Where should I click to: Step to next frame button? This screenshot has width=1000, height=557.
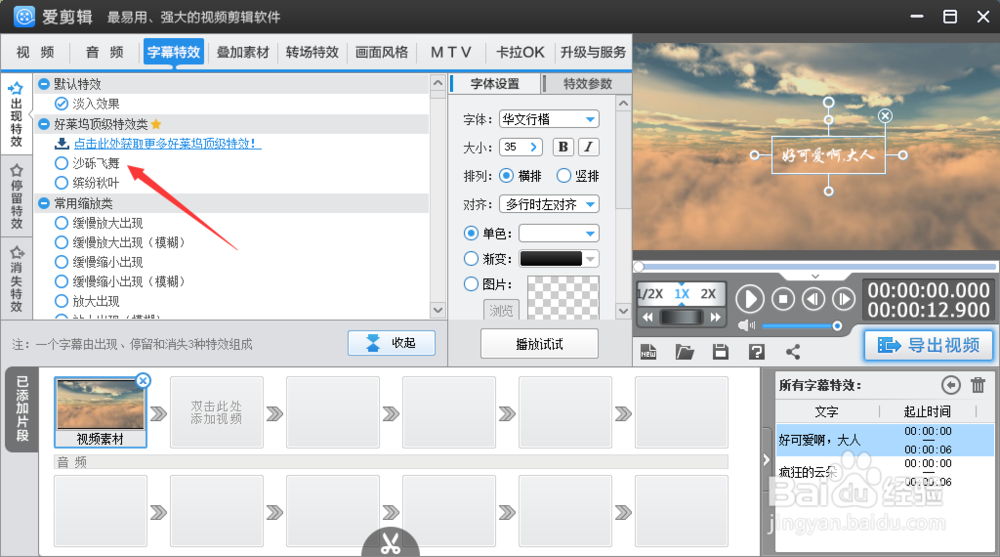click(x=843, y=299)
